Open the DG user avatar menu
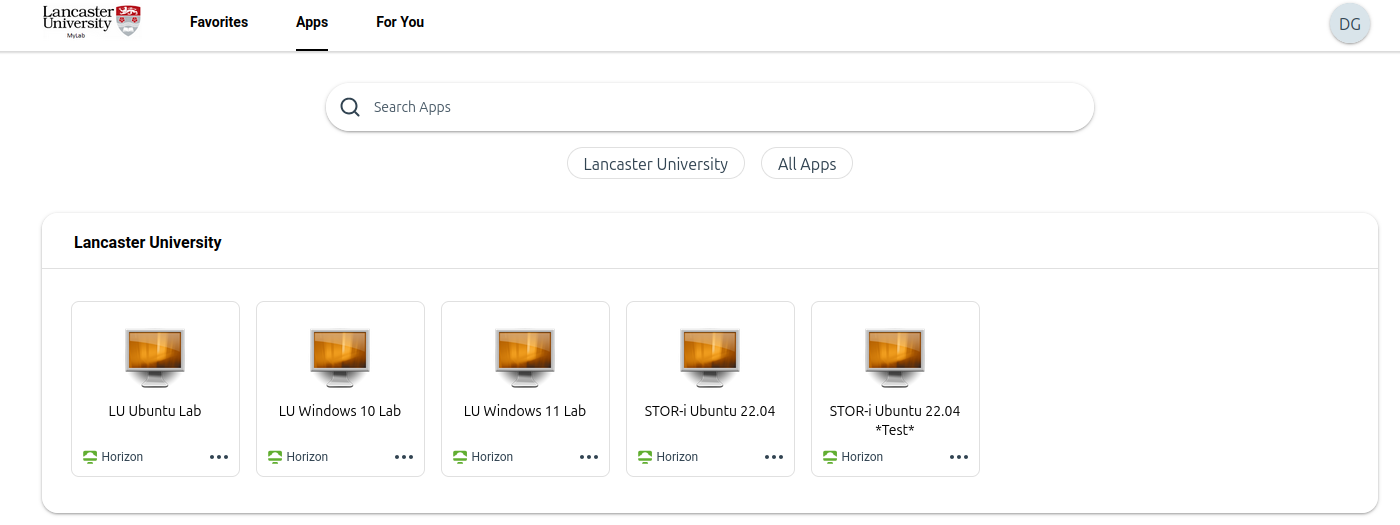1400x525 pixels. tap(1349, 24)
